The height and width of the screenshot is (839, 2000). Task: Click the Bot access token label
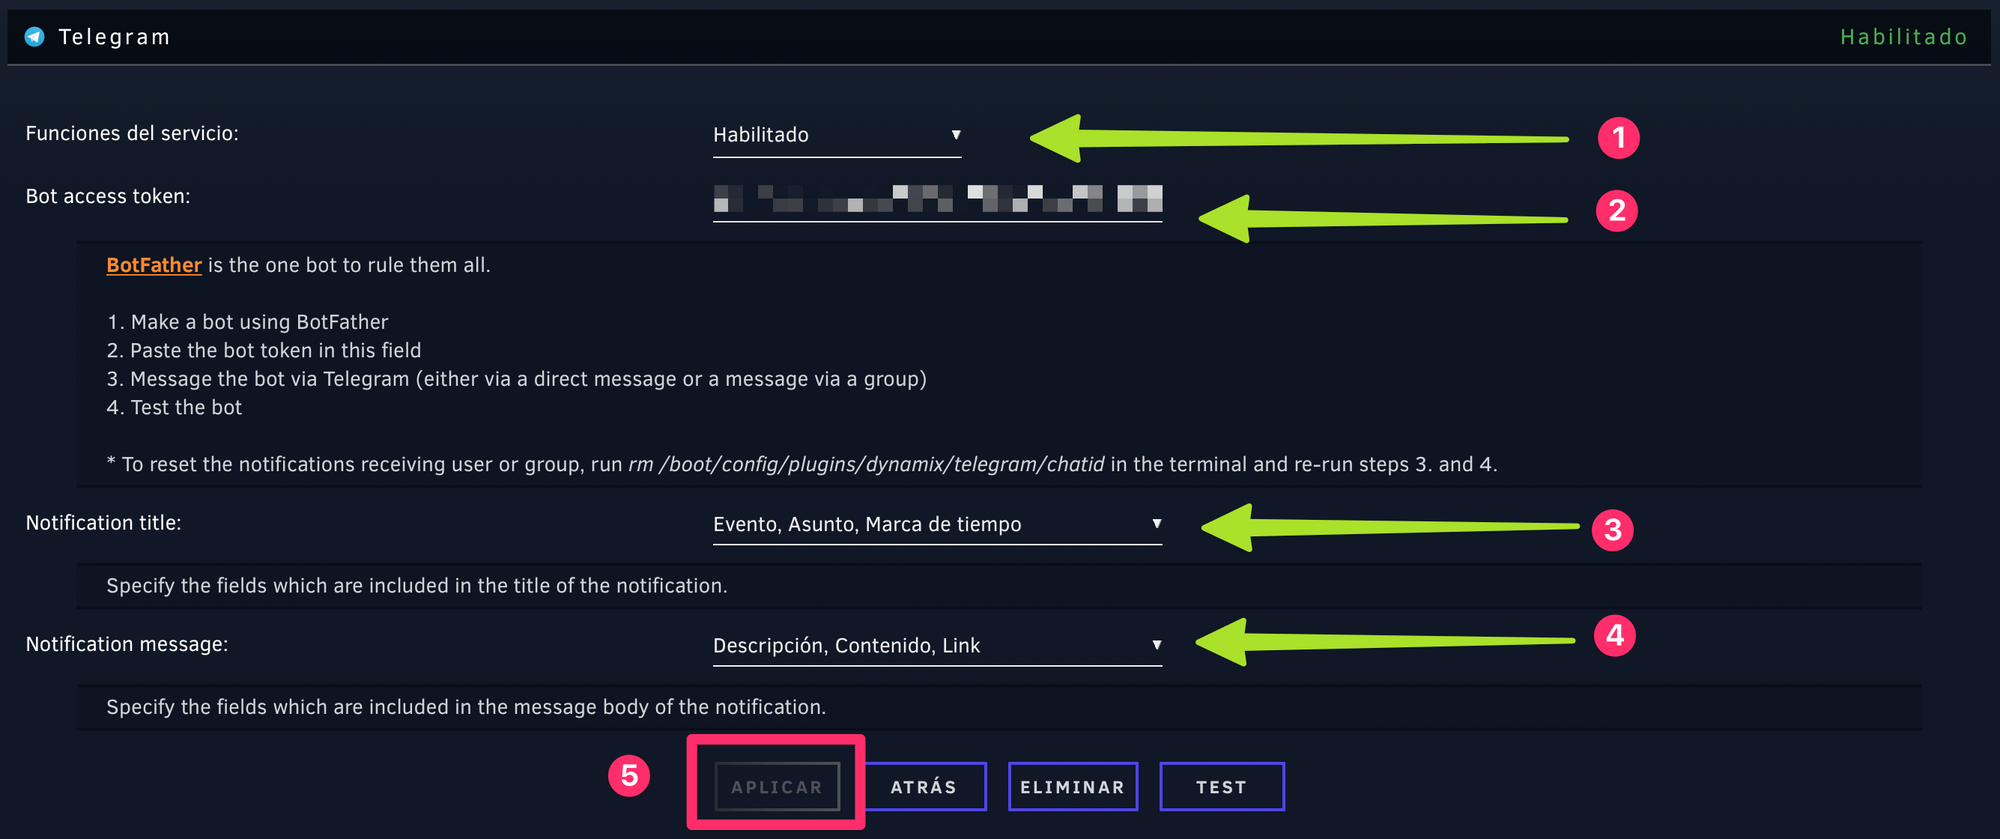pyautogui.click(x=108, y=196)
